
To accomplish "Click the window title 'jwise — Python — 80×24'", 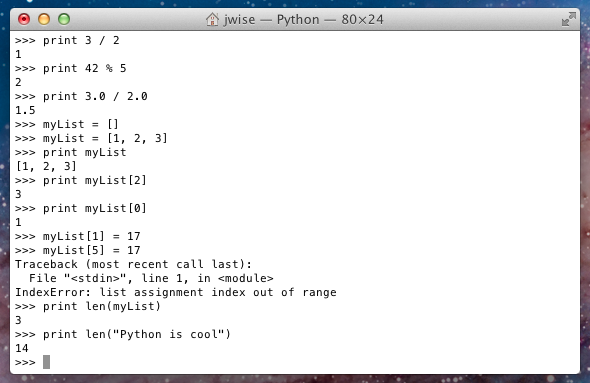I will tap(304, 19).
